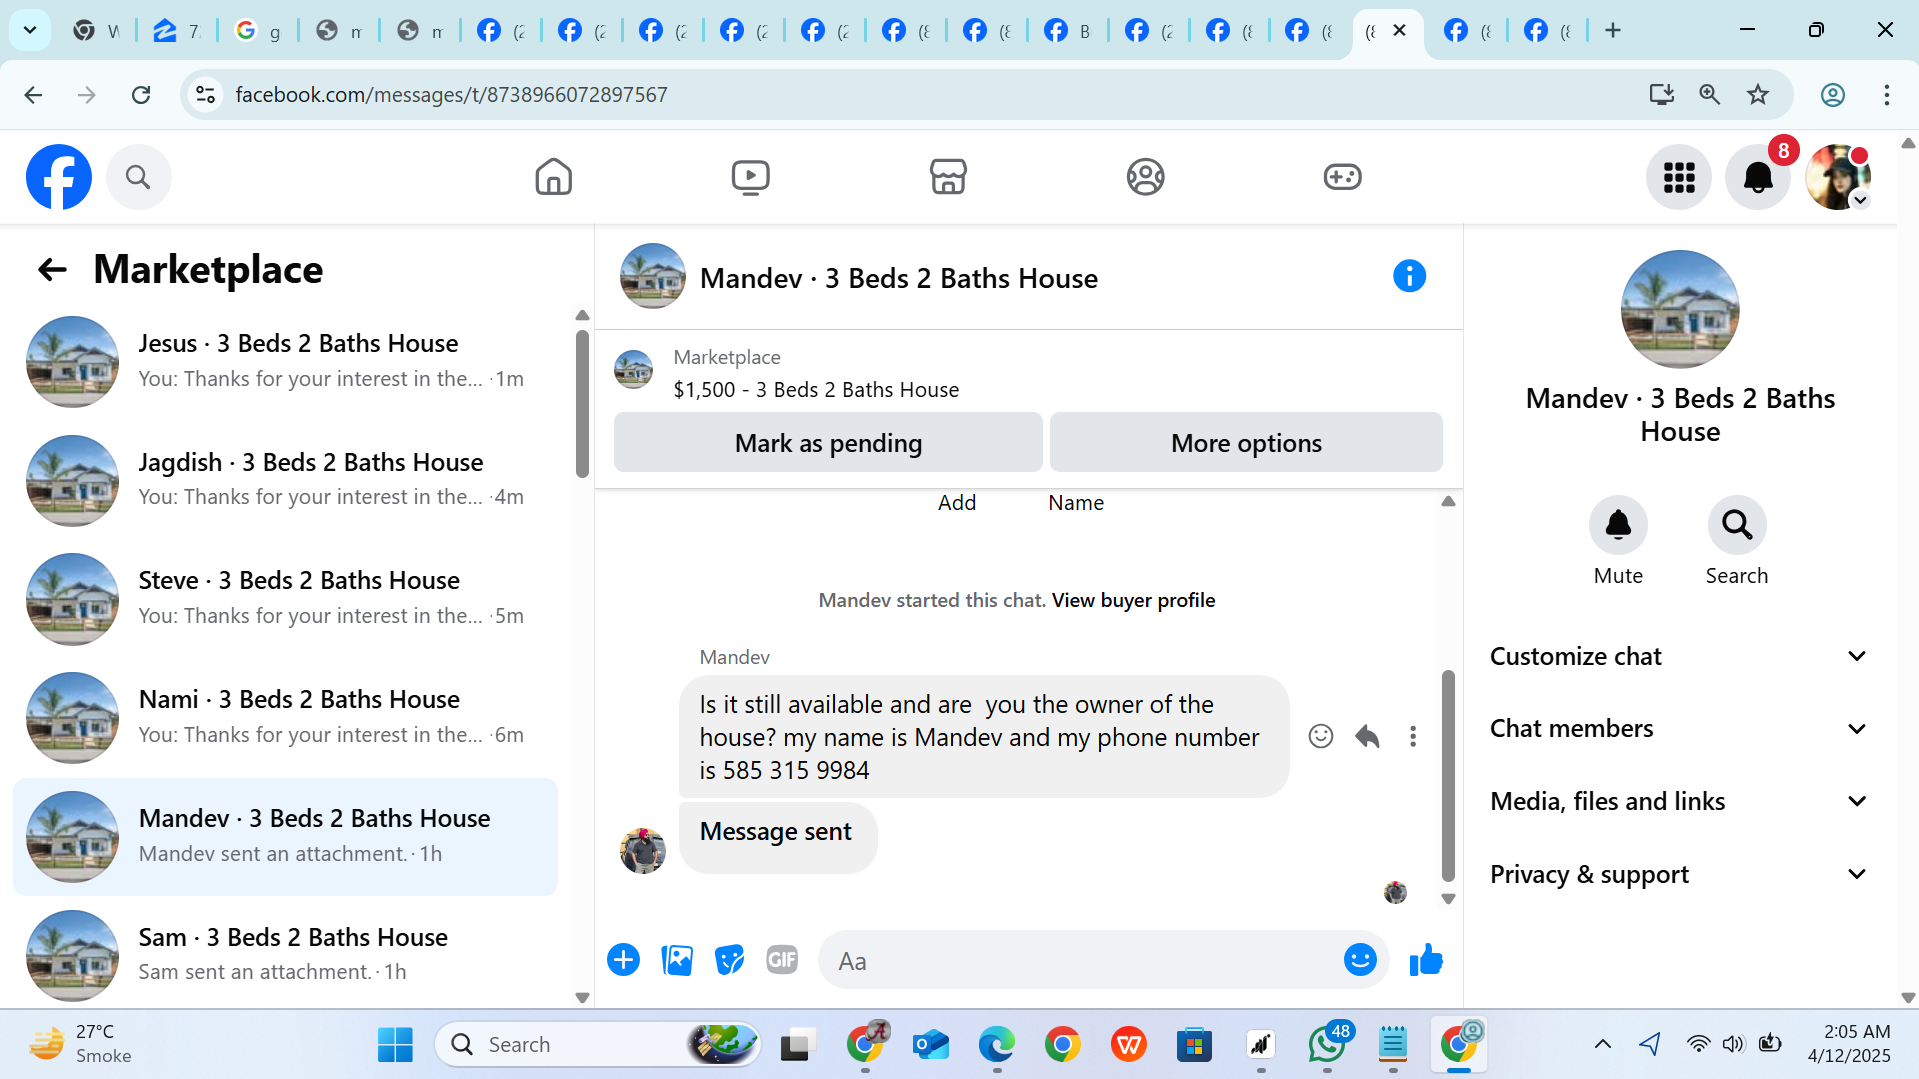The height and width of the screenshot is (1079, 1919).
Task: React to Mandev's message with emoji
Action: click(1321, 737)
